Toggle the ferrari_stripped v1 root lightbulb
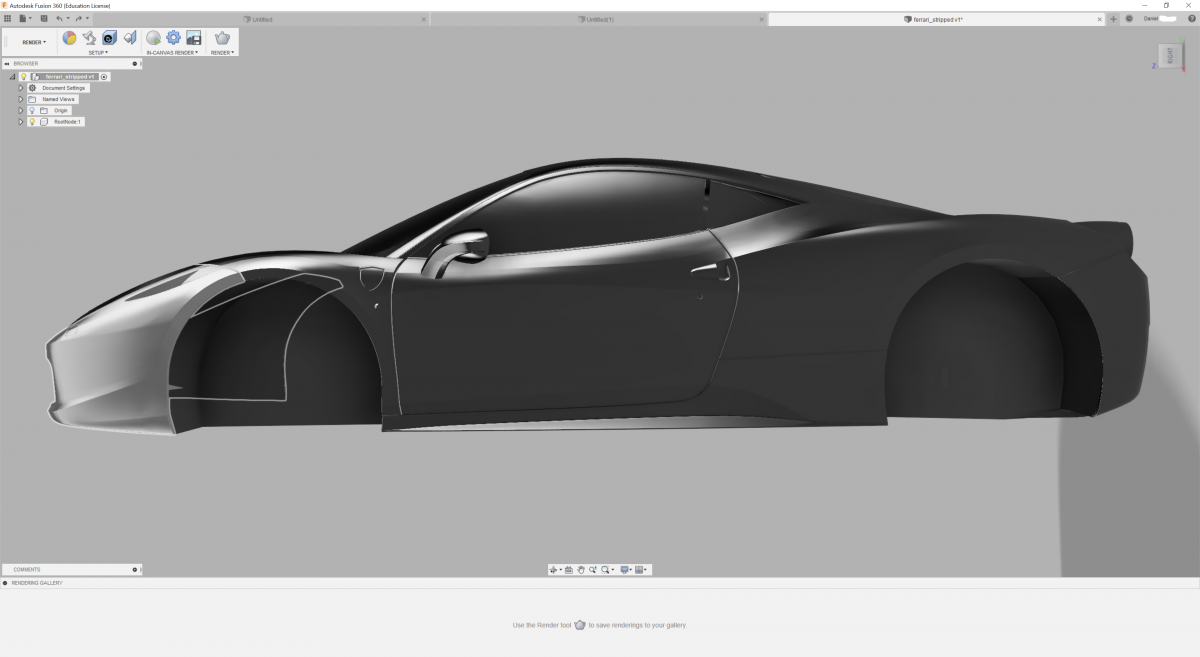This screenshot has width=1200, height=657. [24, 76]
